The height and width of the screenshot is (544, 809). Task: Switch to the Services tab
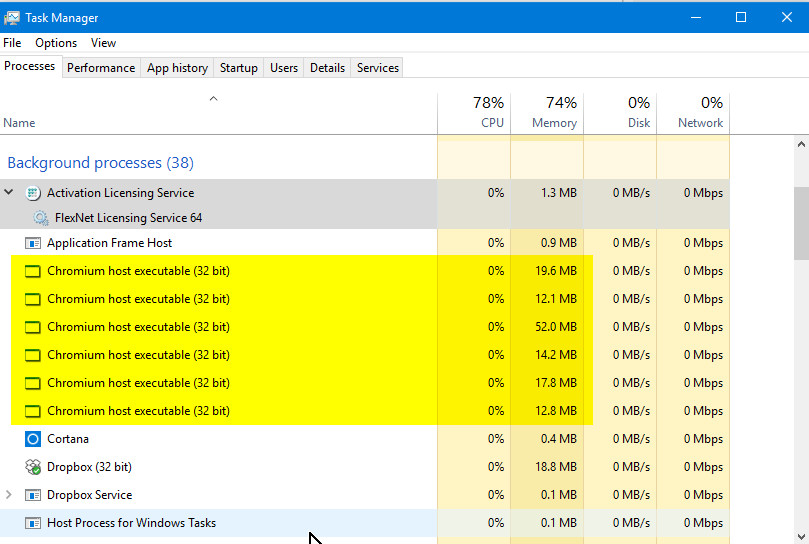(x=378, y=68)
